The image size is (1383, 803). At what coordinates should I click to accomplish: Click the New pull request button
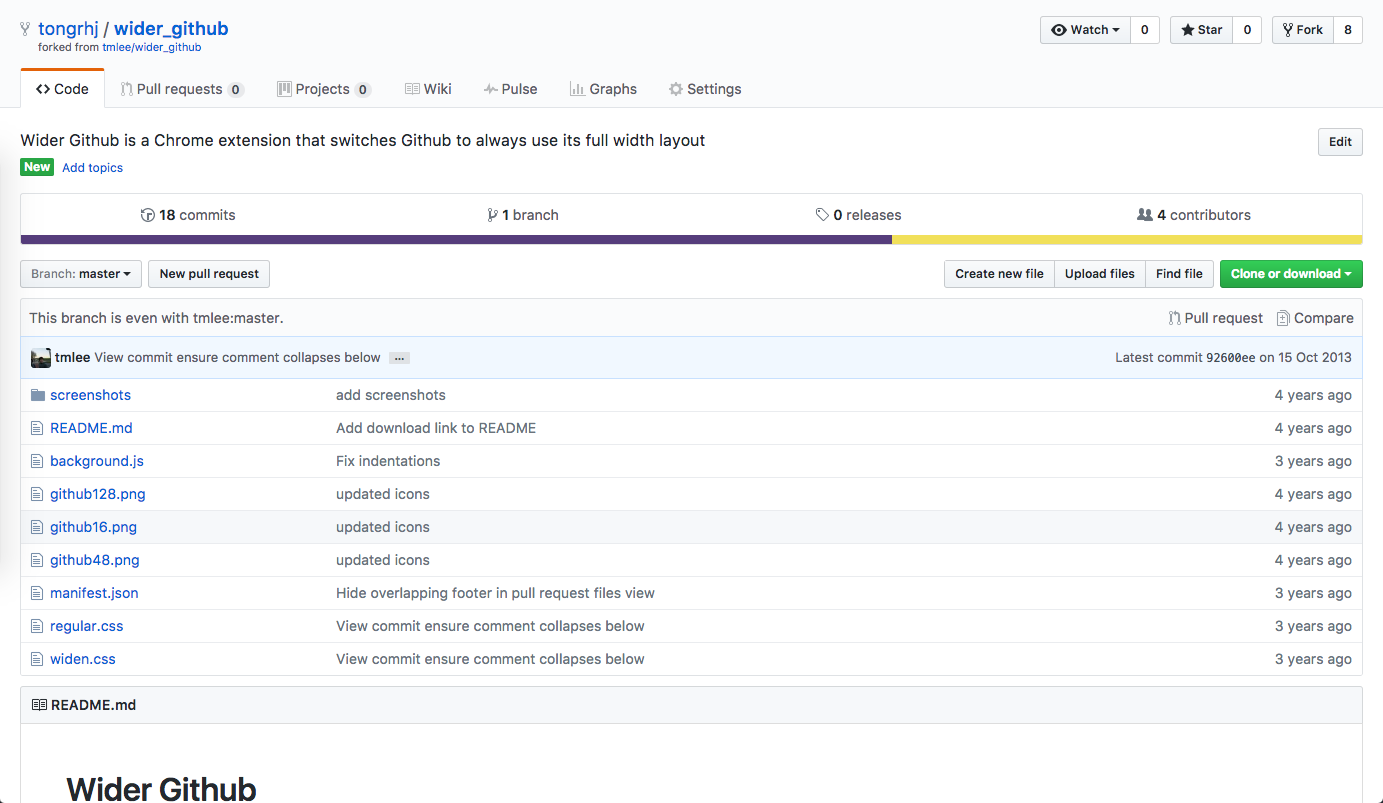(x=209, y=274)
